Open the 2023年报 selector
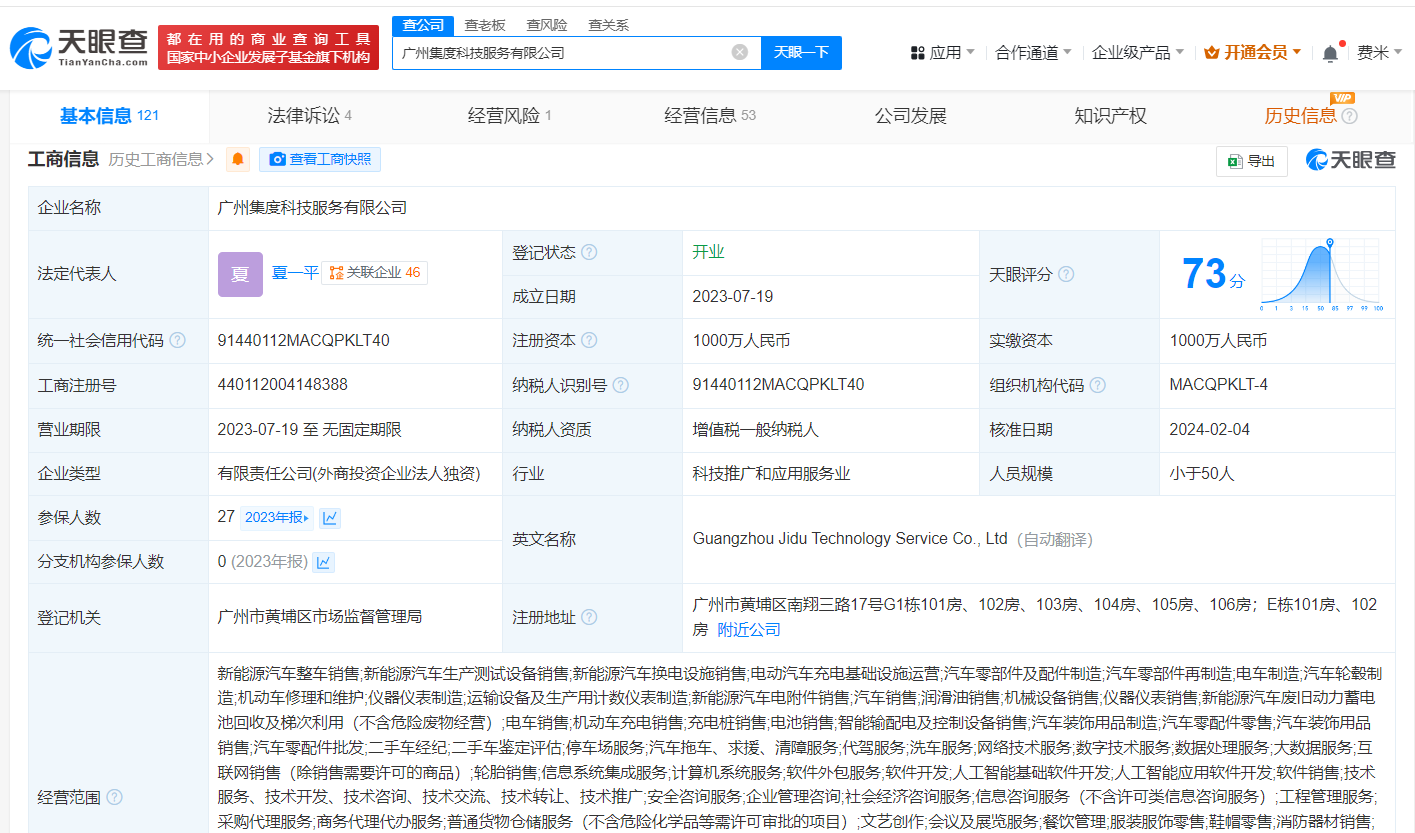 pyautogui.click(x=277, y=518)
